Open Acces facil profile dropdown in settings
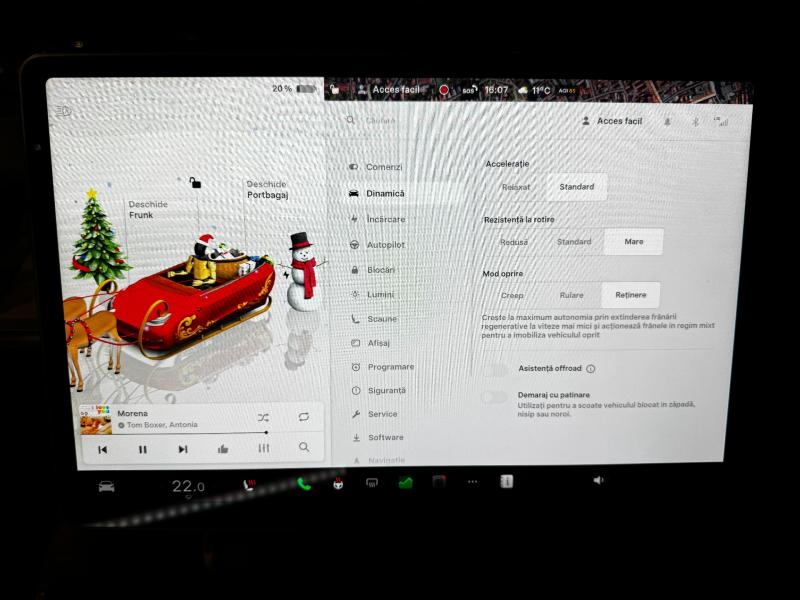The width and height of the screenshot is (800, 600). (x=612, y=121)
